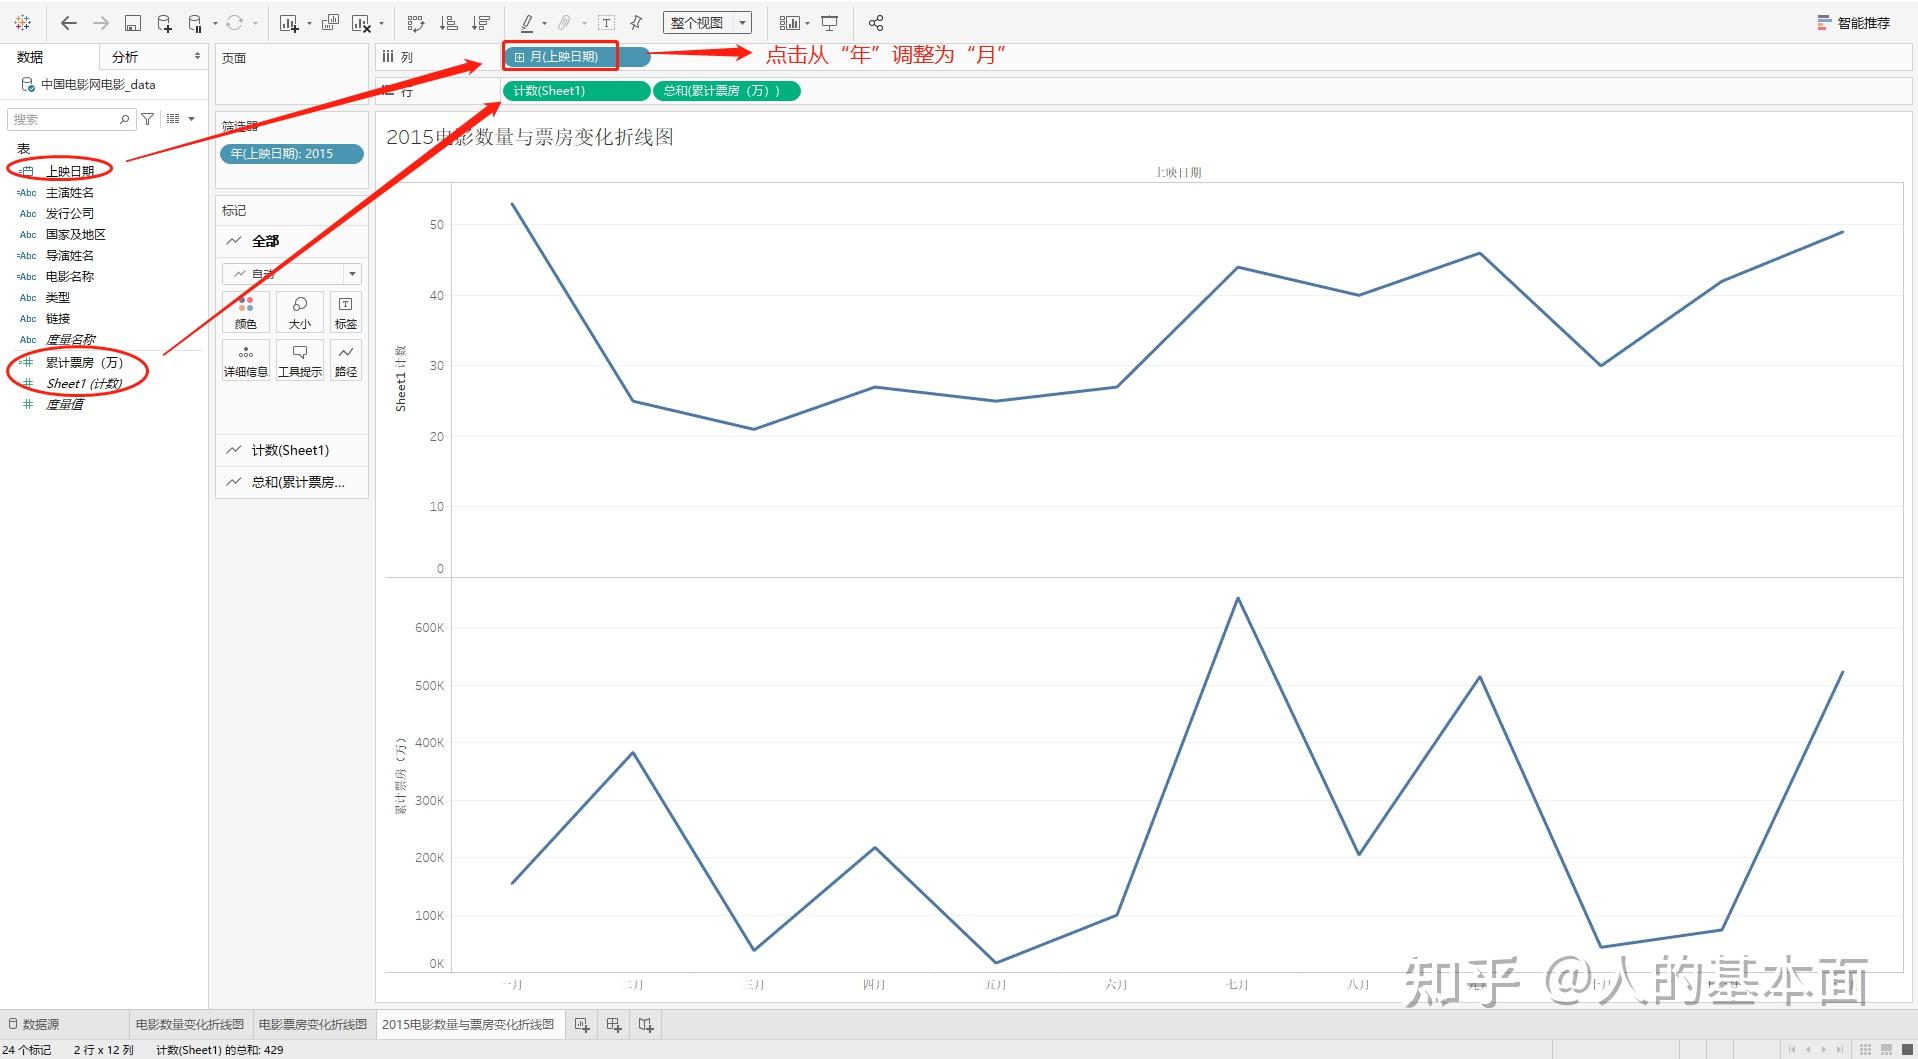Open the 电影票房变化折线图 sheet tab

click(313, 1024)
